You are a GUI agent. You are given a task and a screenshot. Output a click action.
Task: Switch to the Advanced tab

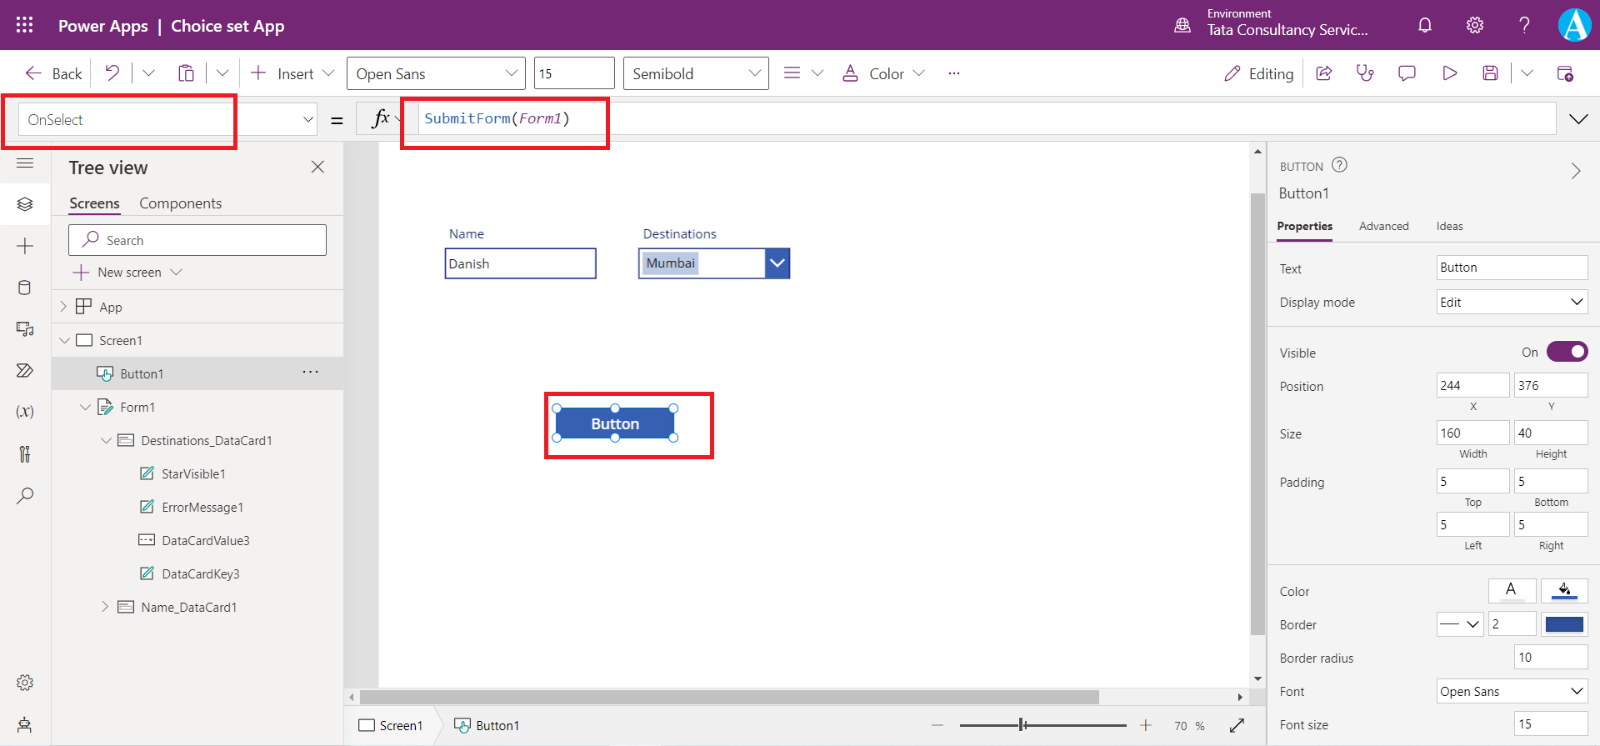click(1383, 226)
